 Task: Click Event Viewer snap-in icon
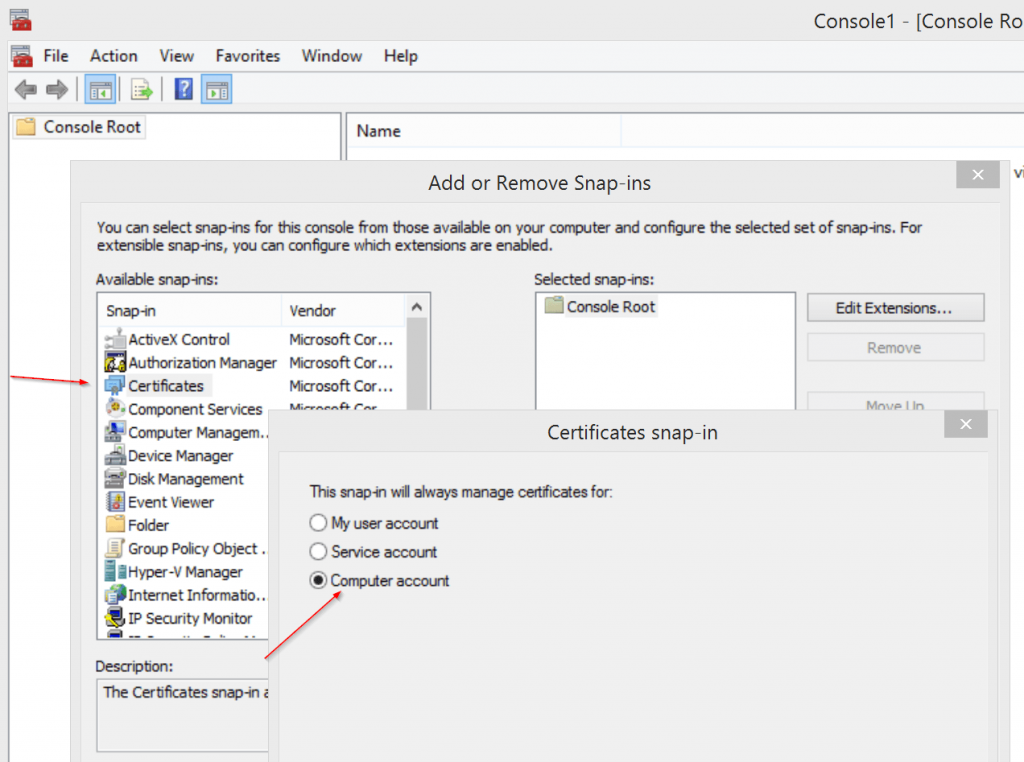pos(115,501)
